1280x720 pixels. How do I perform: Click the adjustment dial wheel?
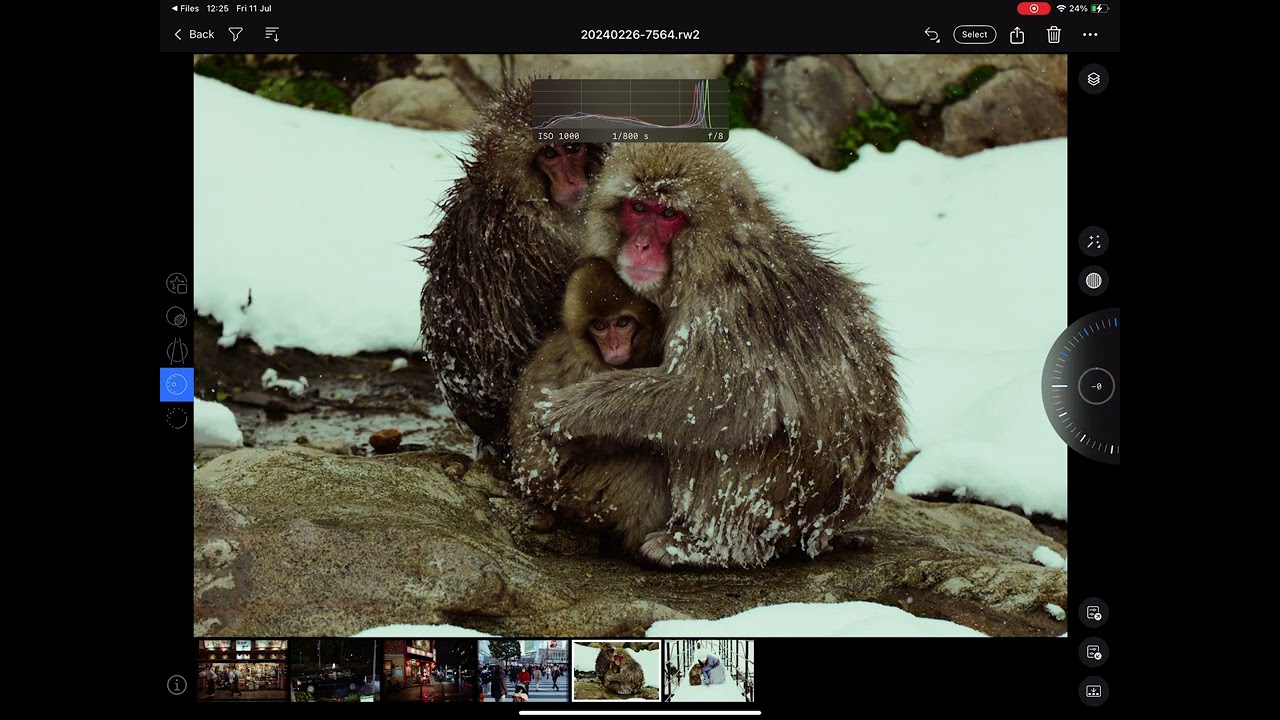(1080, 386)
